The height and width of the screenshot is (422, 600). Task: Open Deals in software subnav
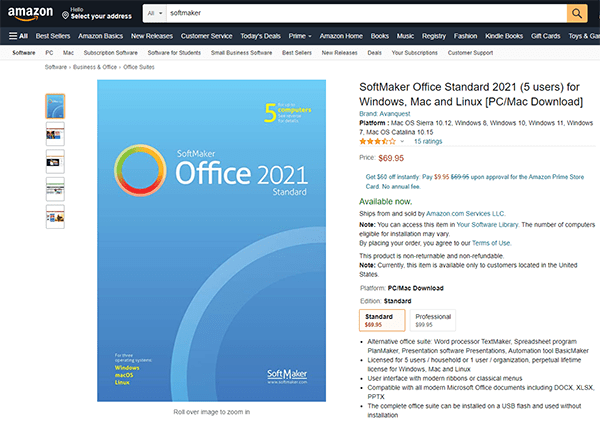[x=375, y=53]
